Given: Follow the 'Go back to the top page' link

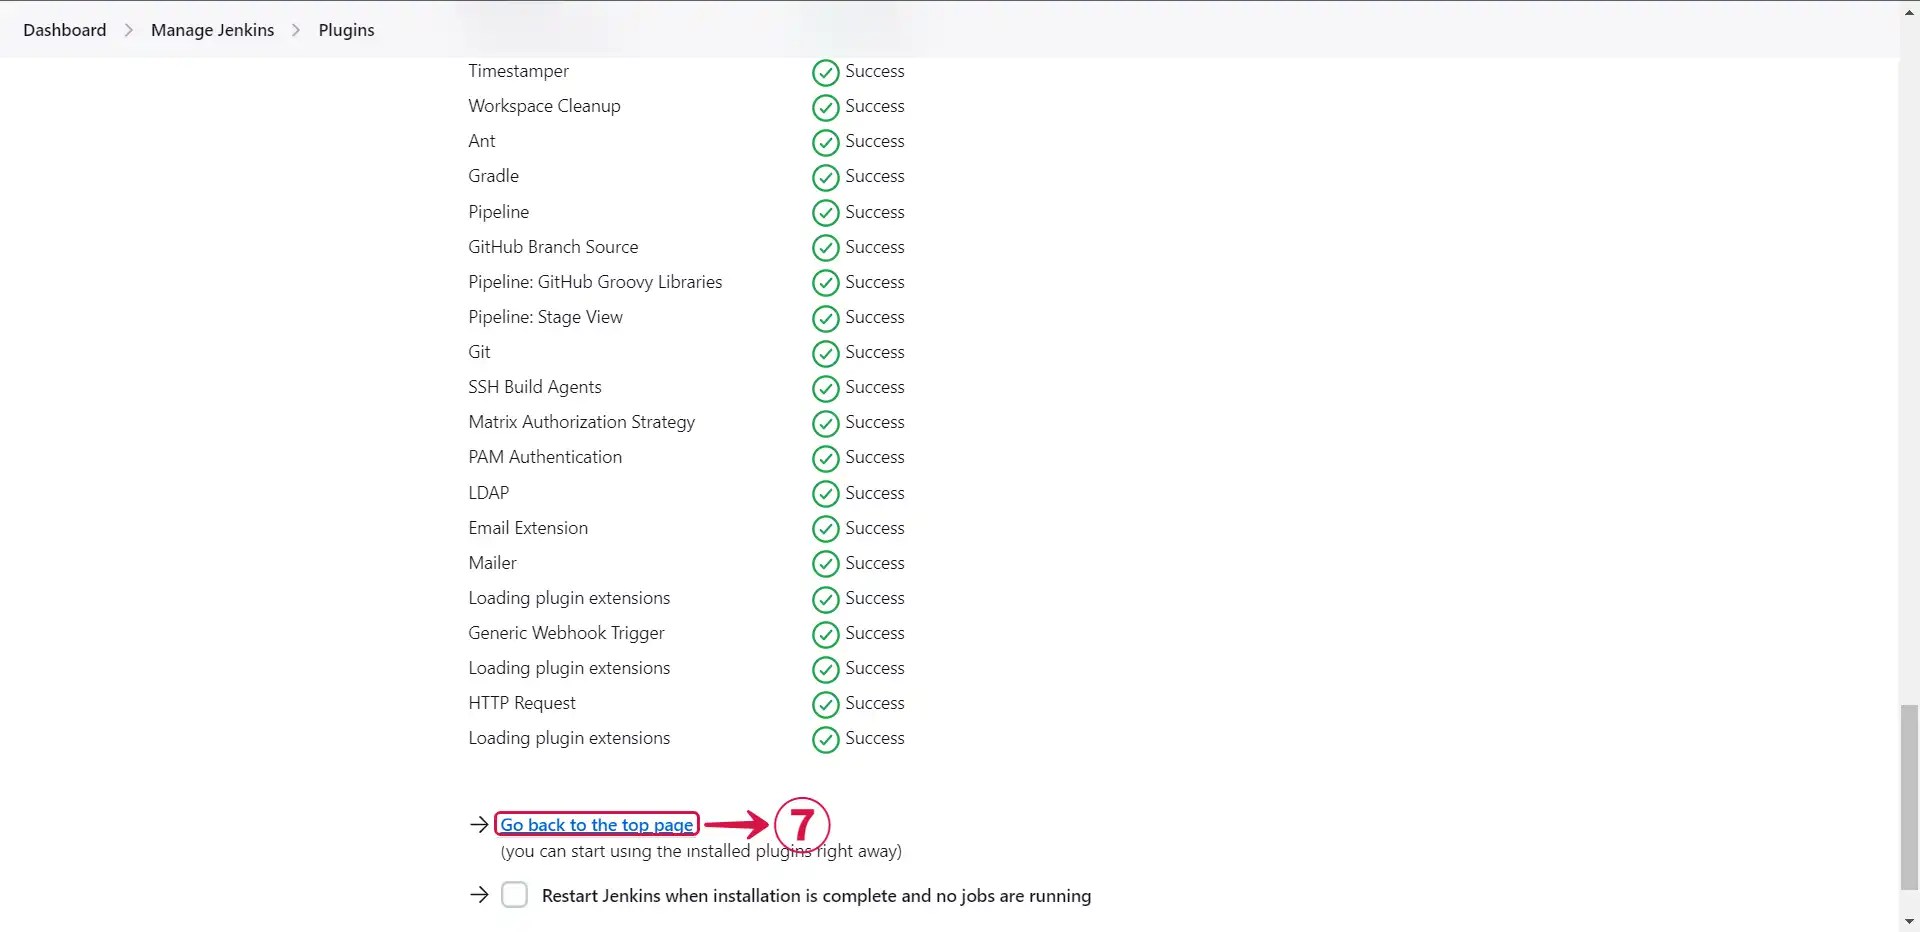Looking at the screenshot, I should pyautogui.click(x=597, y=825).
